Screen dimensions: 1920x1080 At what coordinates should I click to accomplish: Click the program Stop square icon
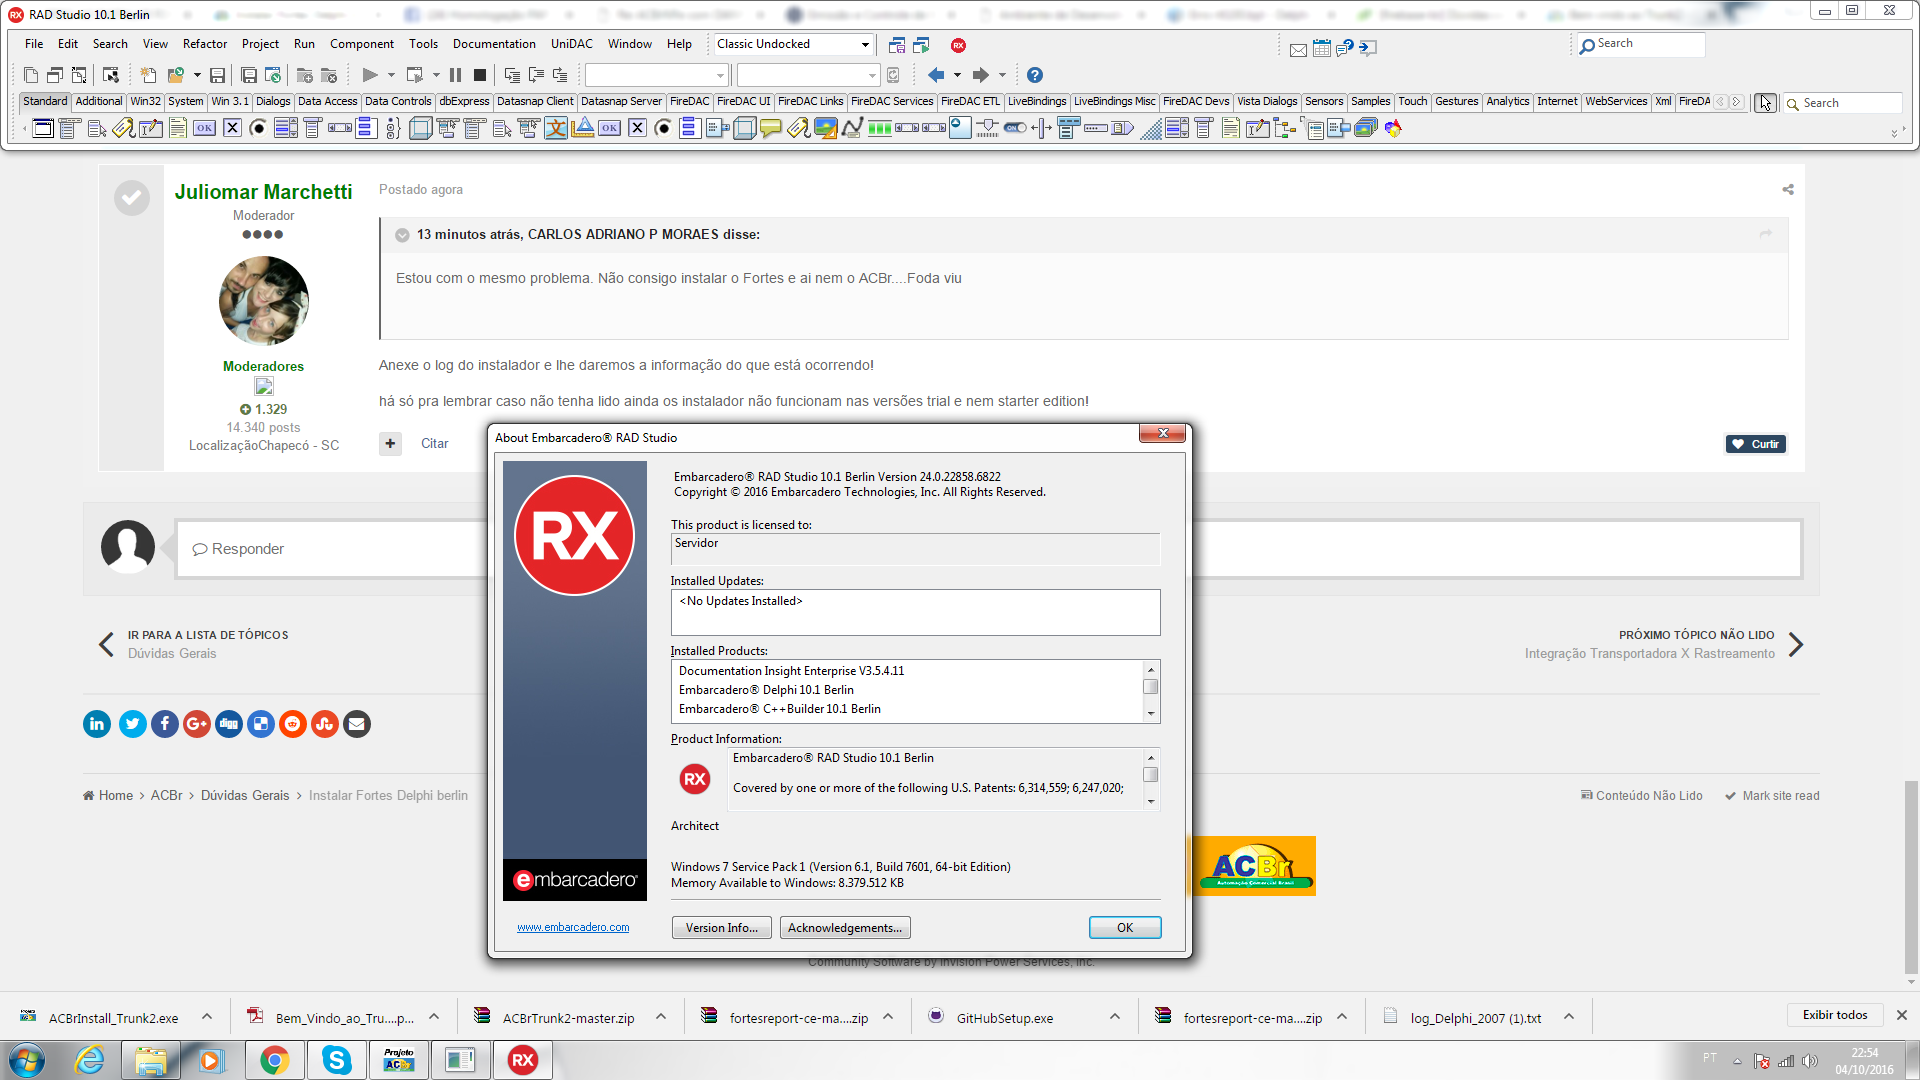[x=480, y=75]
